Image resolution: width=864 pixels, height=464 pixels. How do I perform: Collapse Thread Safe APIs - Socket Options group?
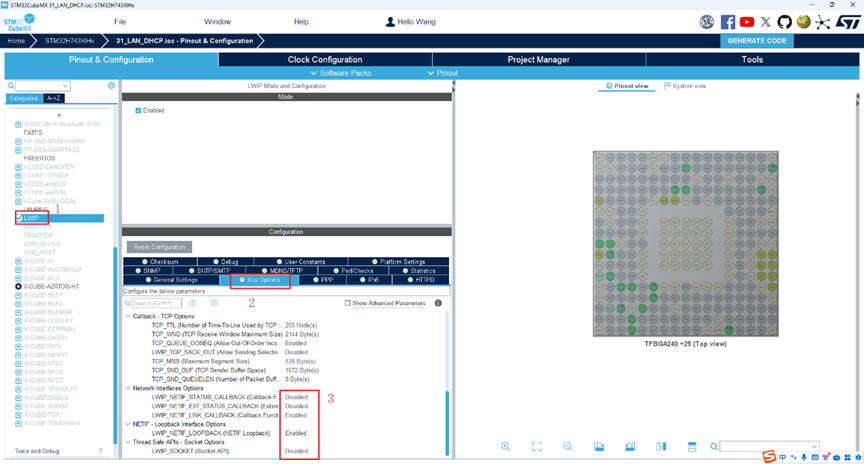click(128, 442)
